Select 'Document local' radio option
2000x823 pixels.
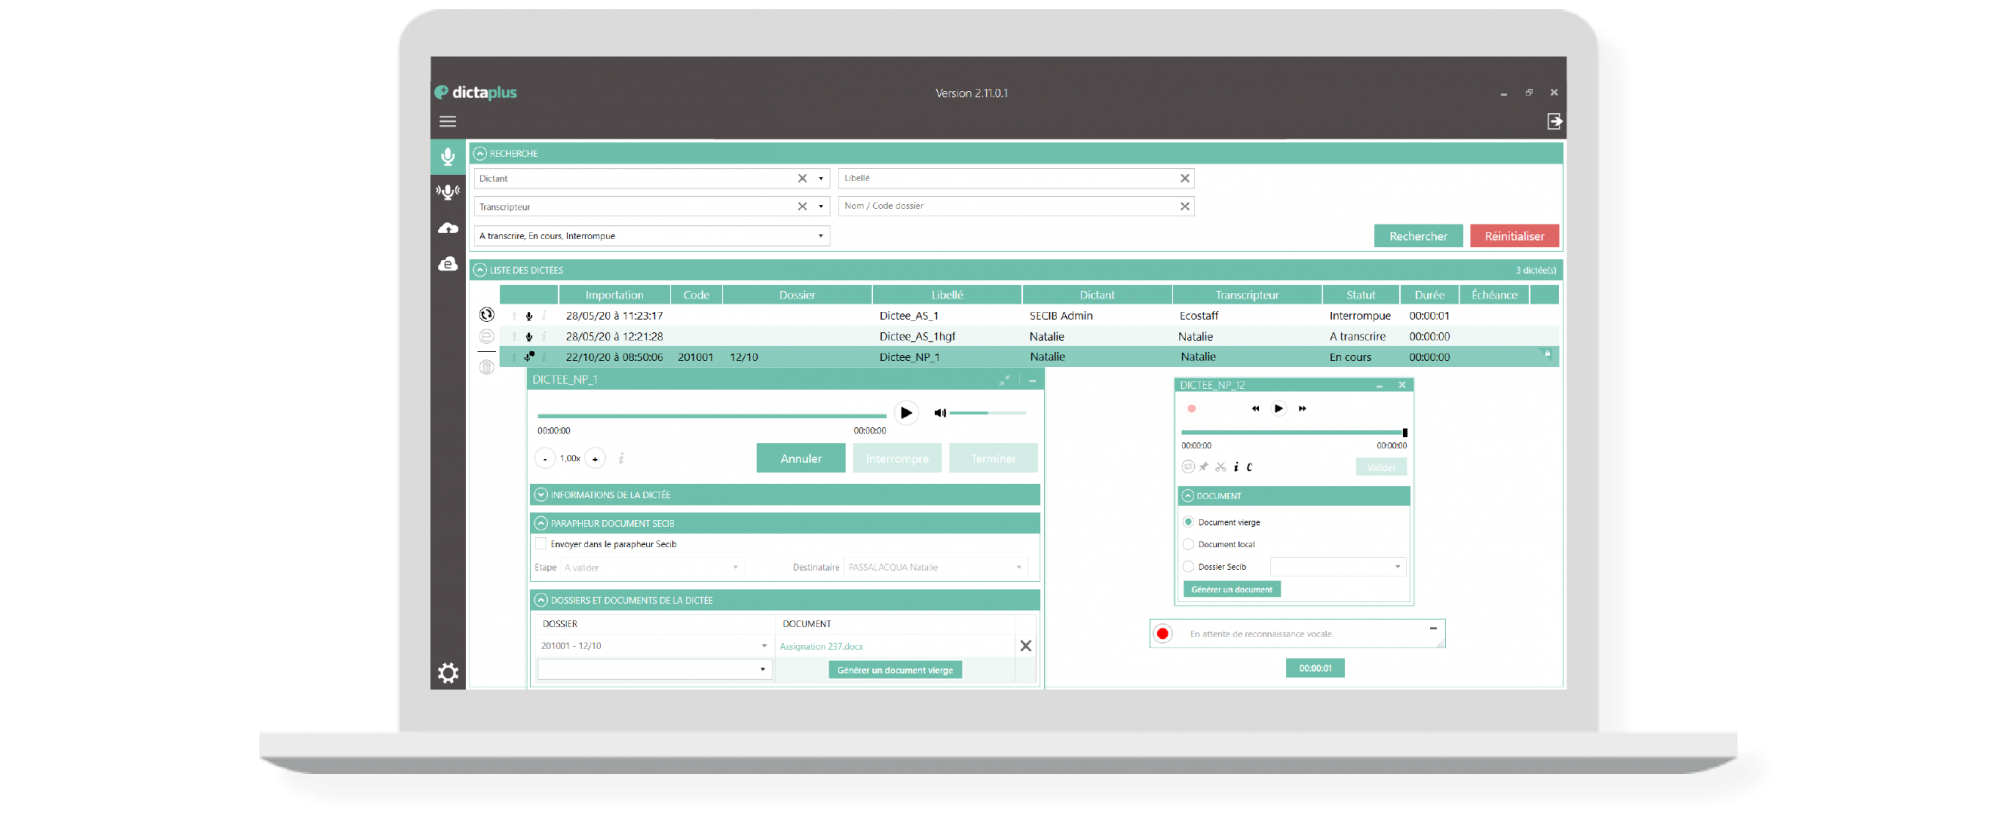point(1188,545)
